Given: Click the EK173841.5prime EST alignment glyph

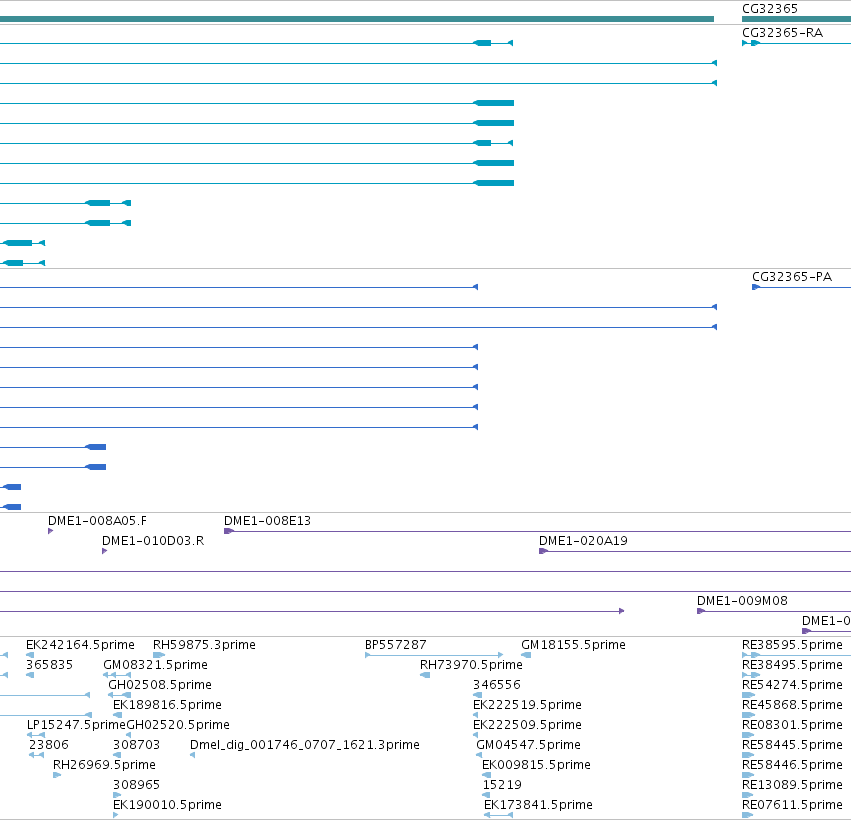Looking at the screenshot, I should pyautogui.click(x=498, y=815).
